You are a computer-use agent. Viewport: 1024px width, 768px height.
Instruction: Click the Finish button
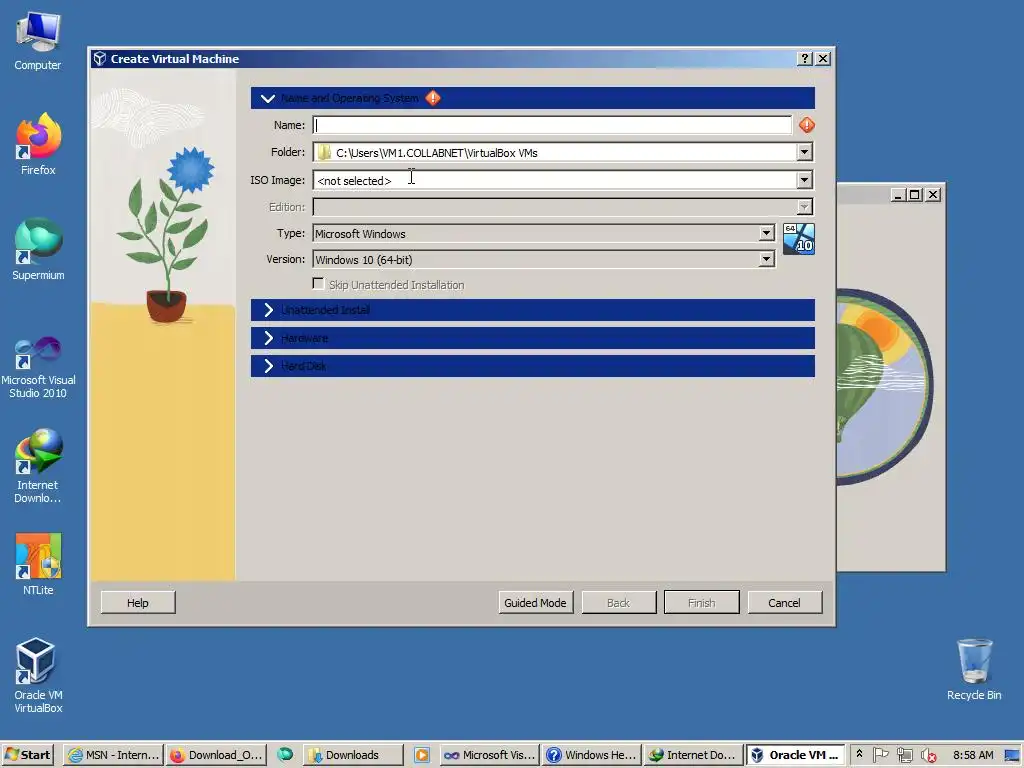[x=701, y=602]
